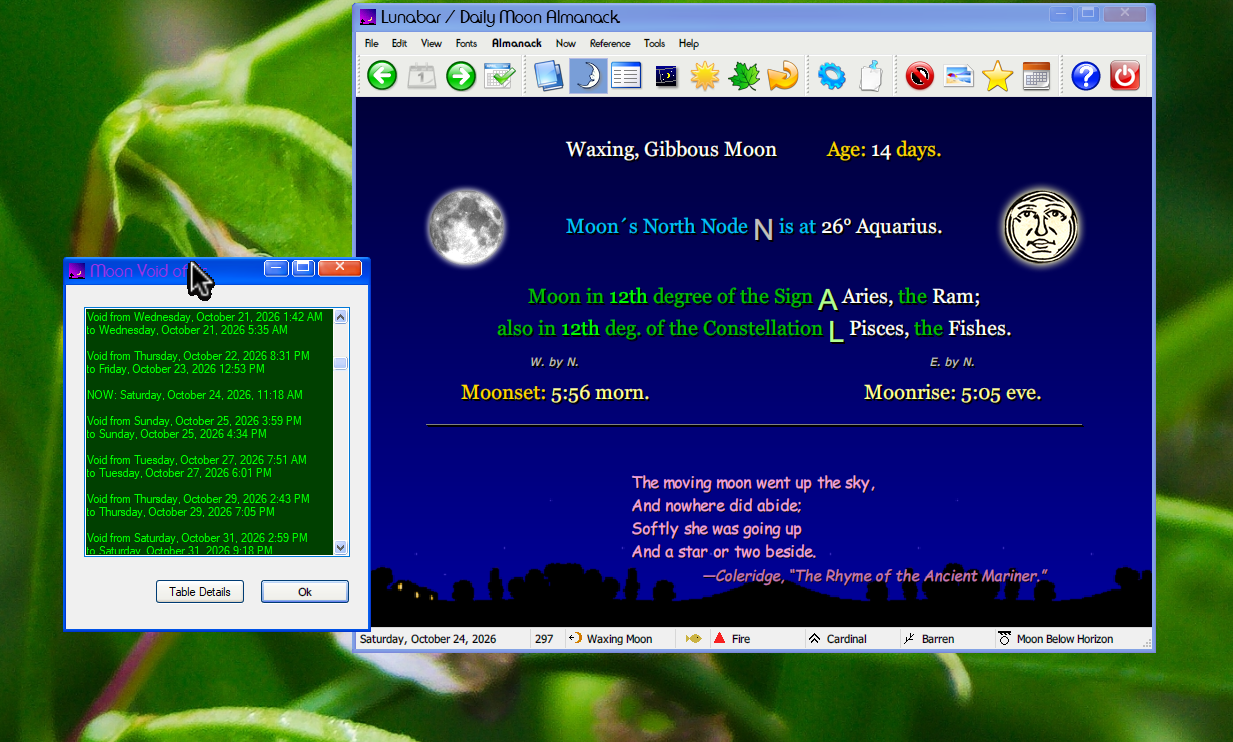Click the void list scroll down arrow

340,547
